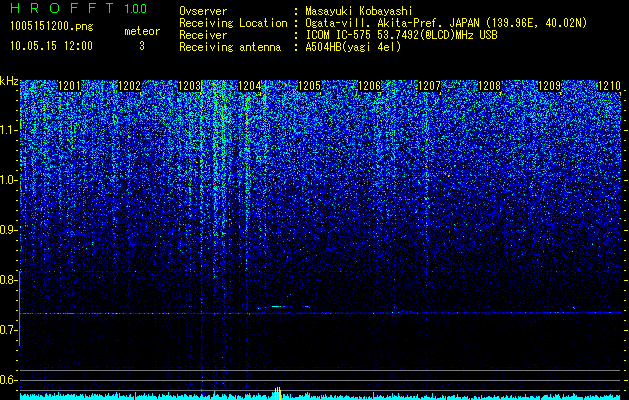Image resolution: width=629 pixels, height=400 pixels.
Task: Select the meteor count value 3
Action: 142,46
